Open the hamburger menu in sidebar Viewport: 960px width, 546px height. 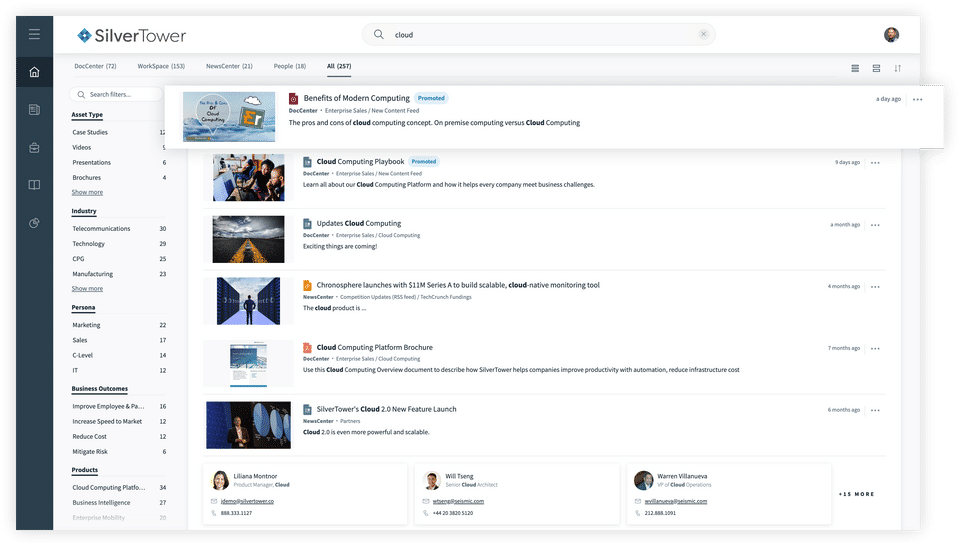(34, 34)
